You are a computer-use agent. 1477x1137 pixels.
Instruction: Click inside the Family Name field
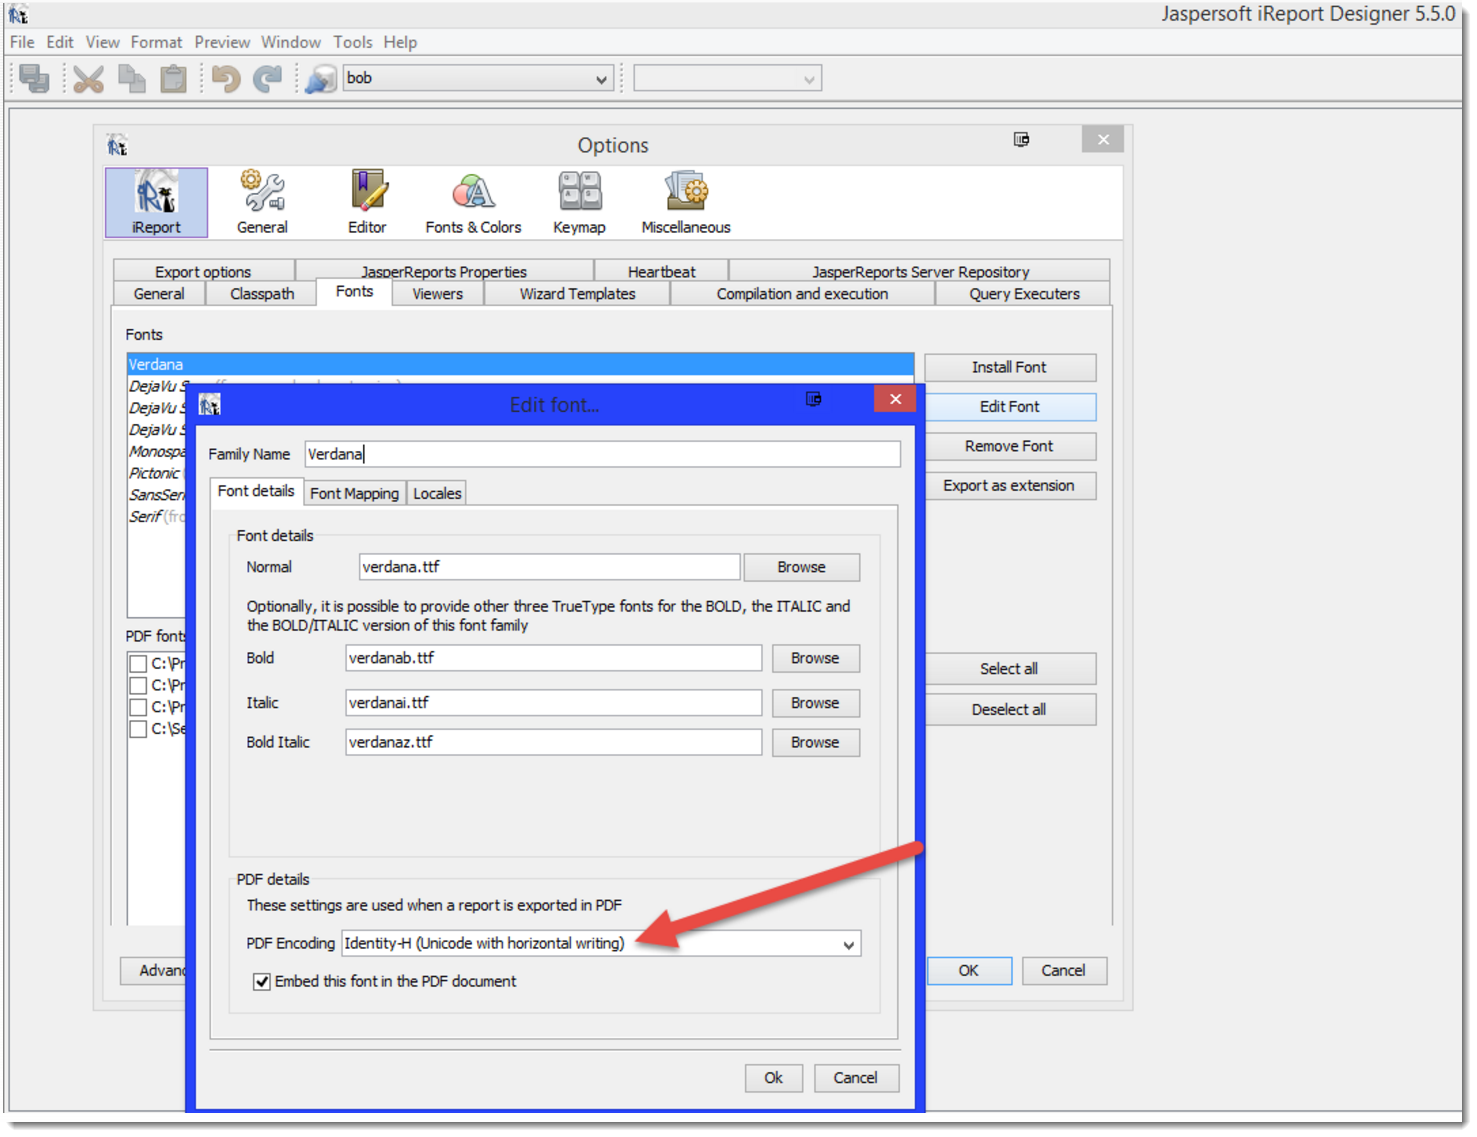(x=602, y=455)
